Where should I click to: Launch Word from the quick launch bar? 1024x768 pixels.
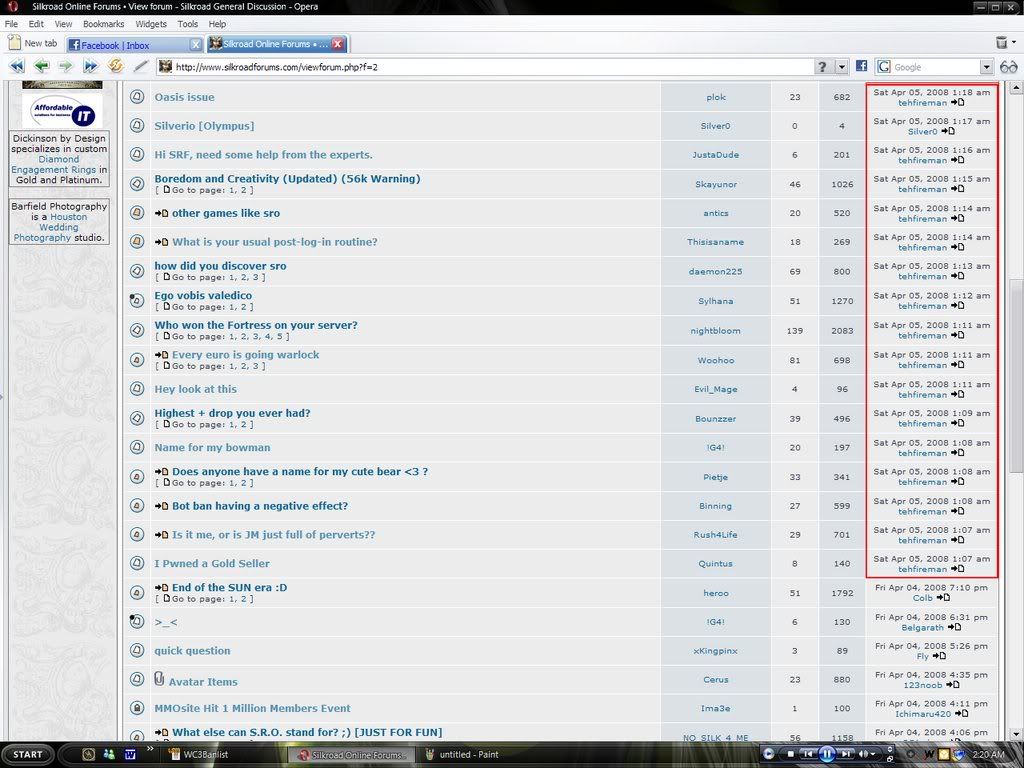point(130,754)
